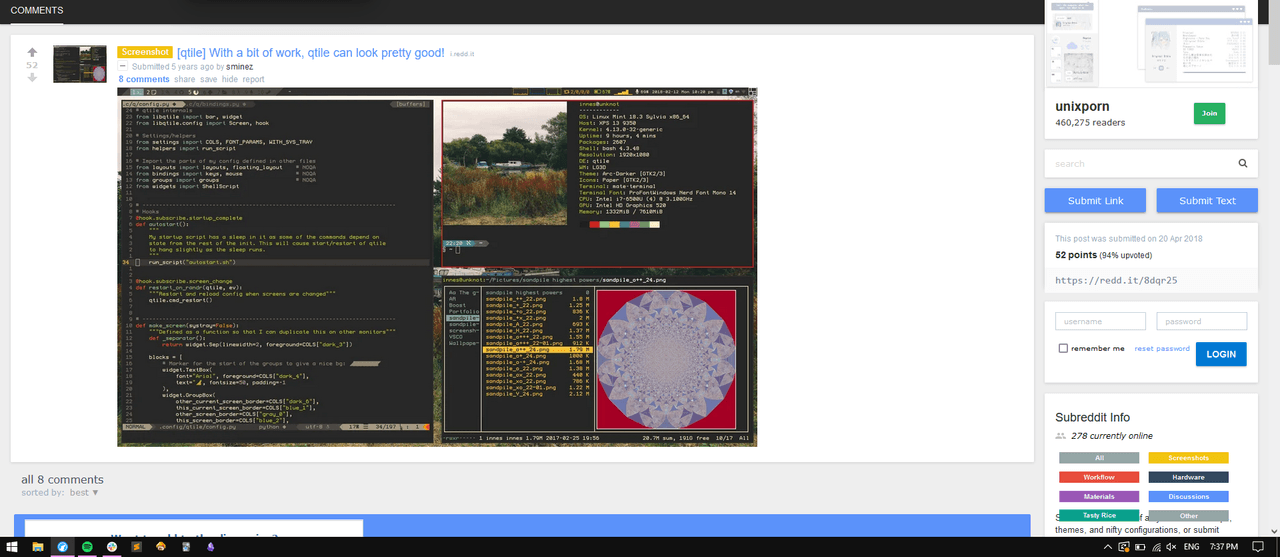Open Spotify from the taskbar
1280x557 pixels.
[x=87, y=547]
